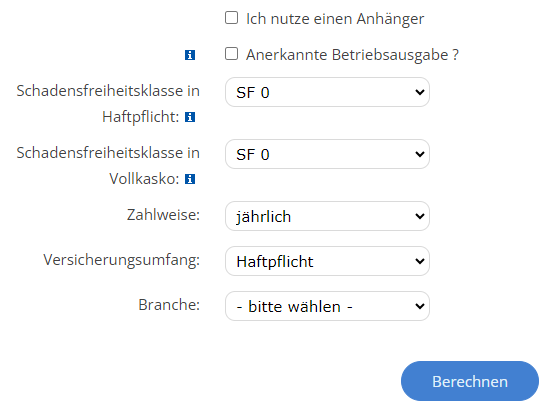Enable the 'Ich nutze einen Anhänger' checkbox

coord(232,18)
